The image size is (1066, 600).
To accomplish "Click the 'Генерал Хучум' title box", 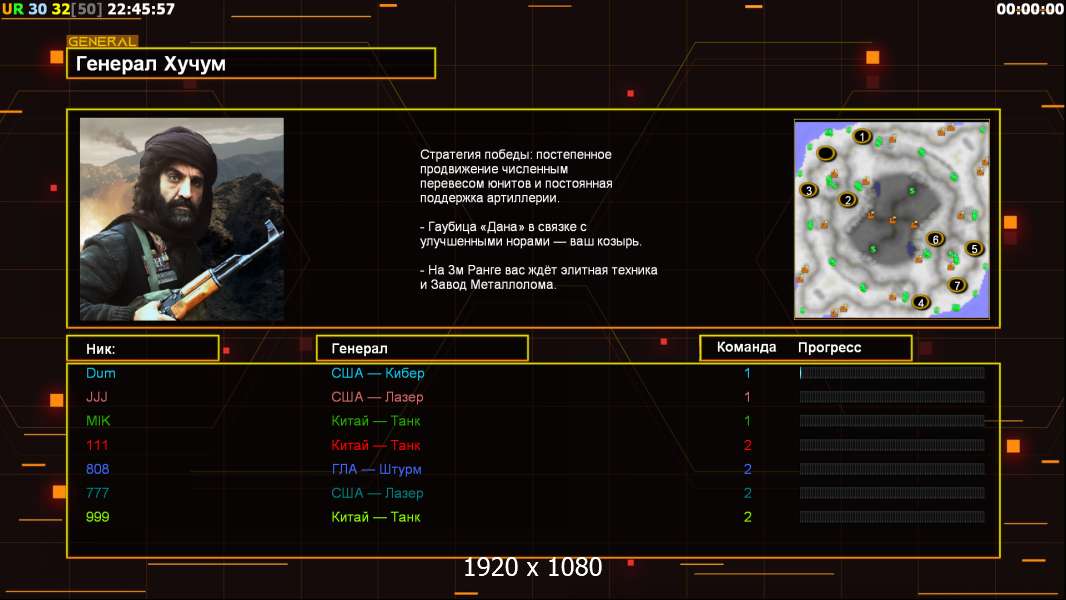I will (x=251, y=63).
